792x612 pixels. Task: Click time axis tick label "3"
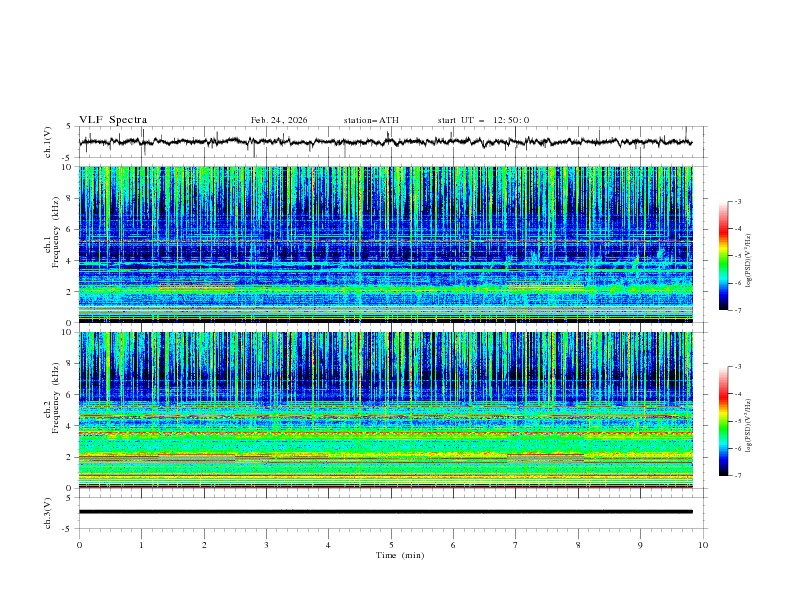pyautogui.click(x=266, y=545)
